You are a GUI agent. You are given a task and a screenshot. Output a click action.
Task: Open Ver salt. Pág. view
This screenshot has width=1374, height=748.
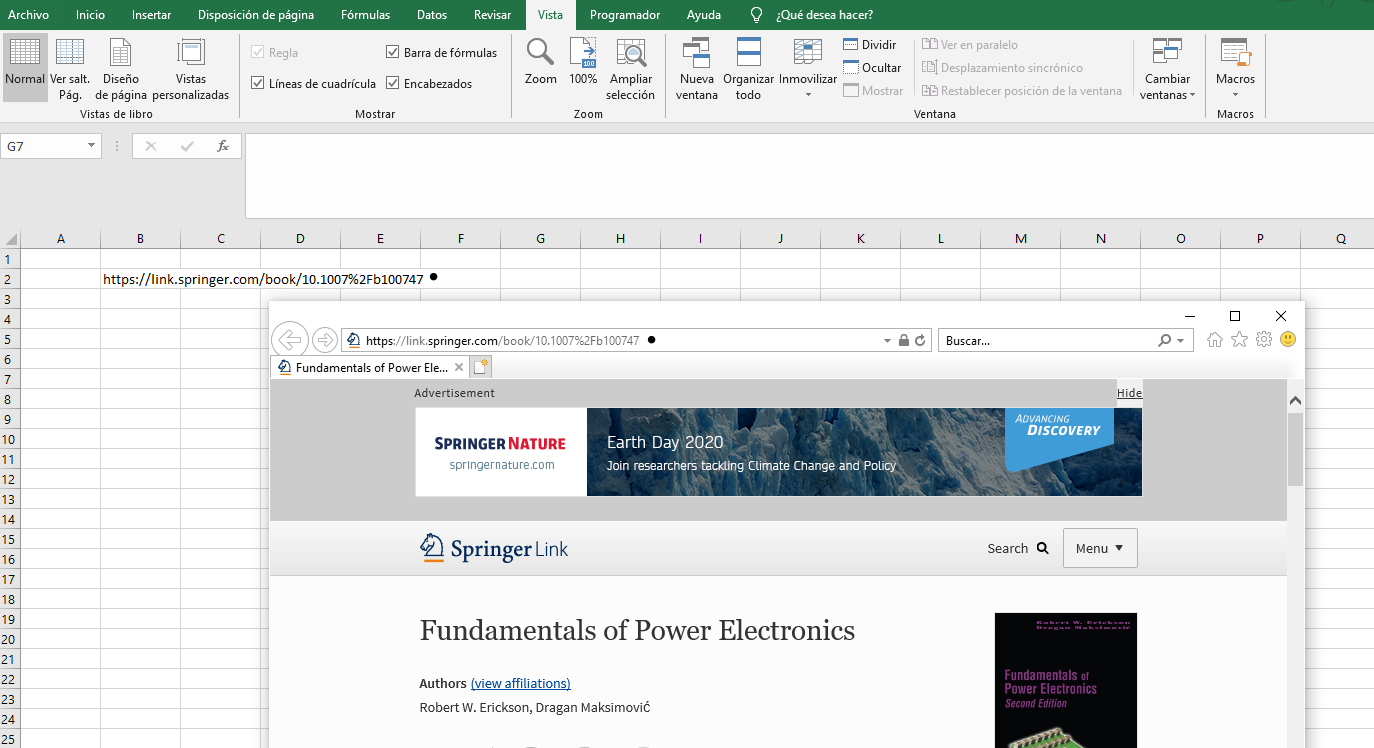click(x=70, y=67)
